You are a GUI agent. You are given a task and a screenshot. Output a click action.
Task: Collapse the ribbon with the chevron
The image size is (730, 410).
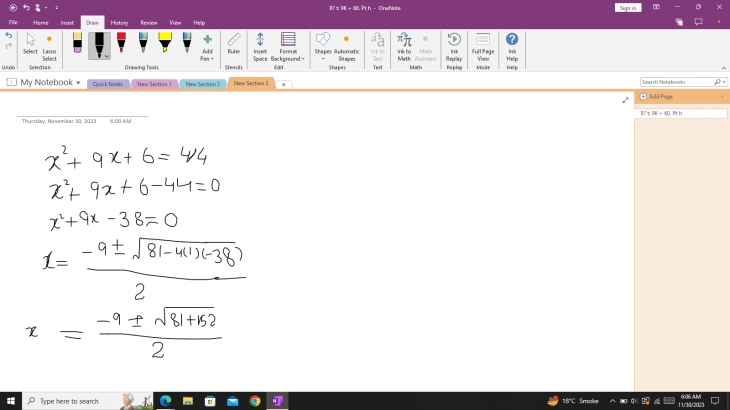coord(723,68)
